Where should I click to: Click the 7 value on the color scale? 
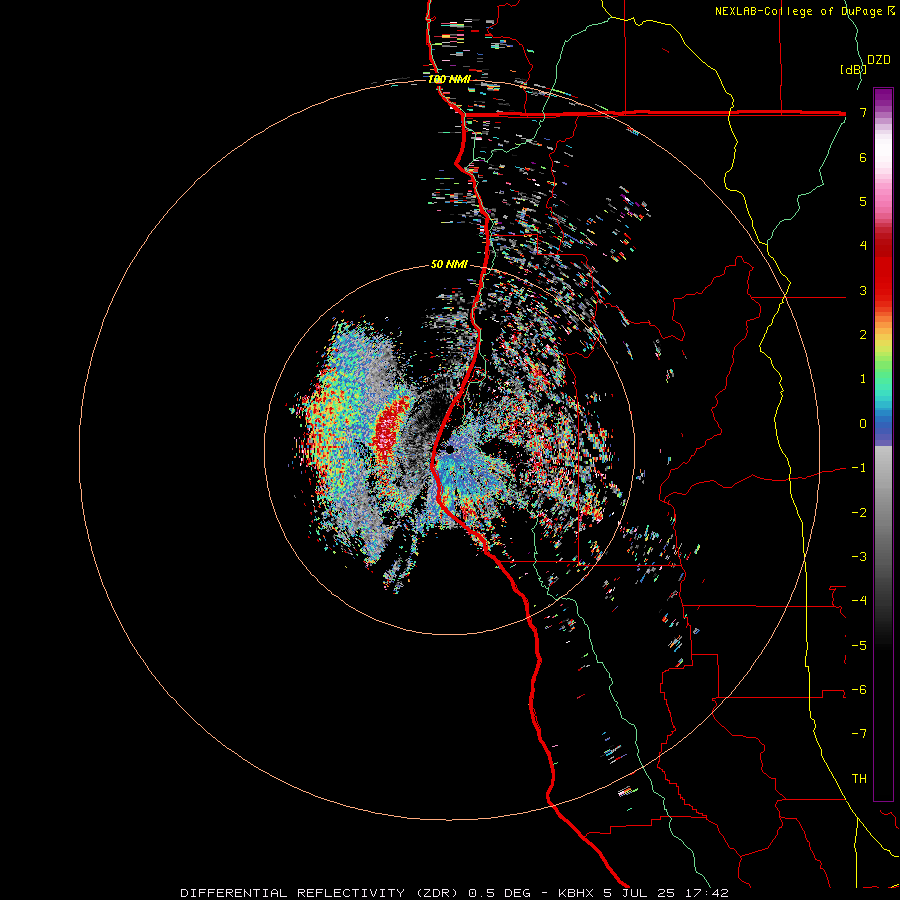pos(863,112)
